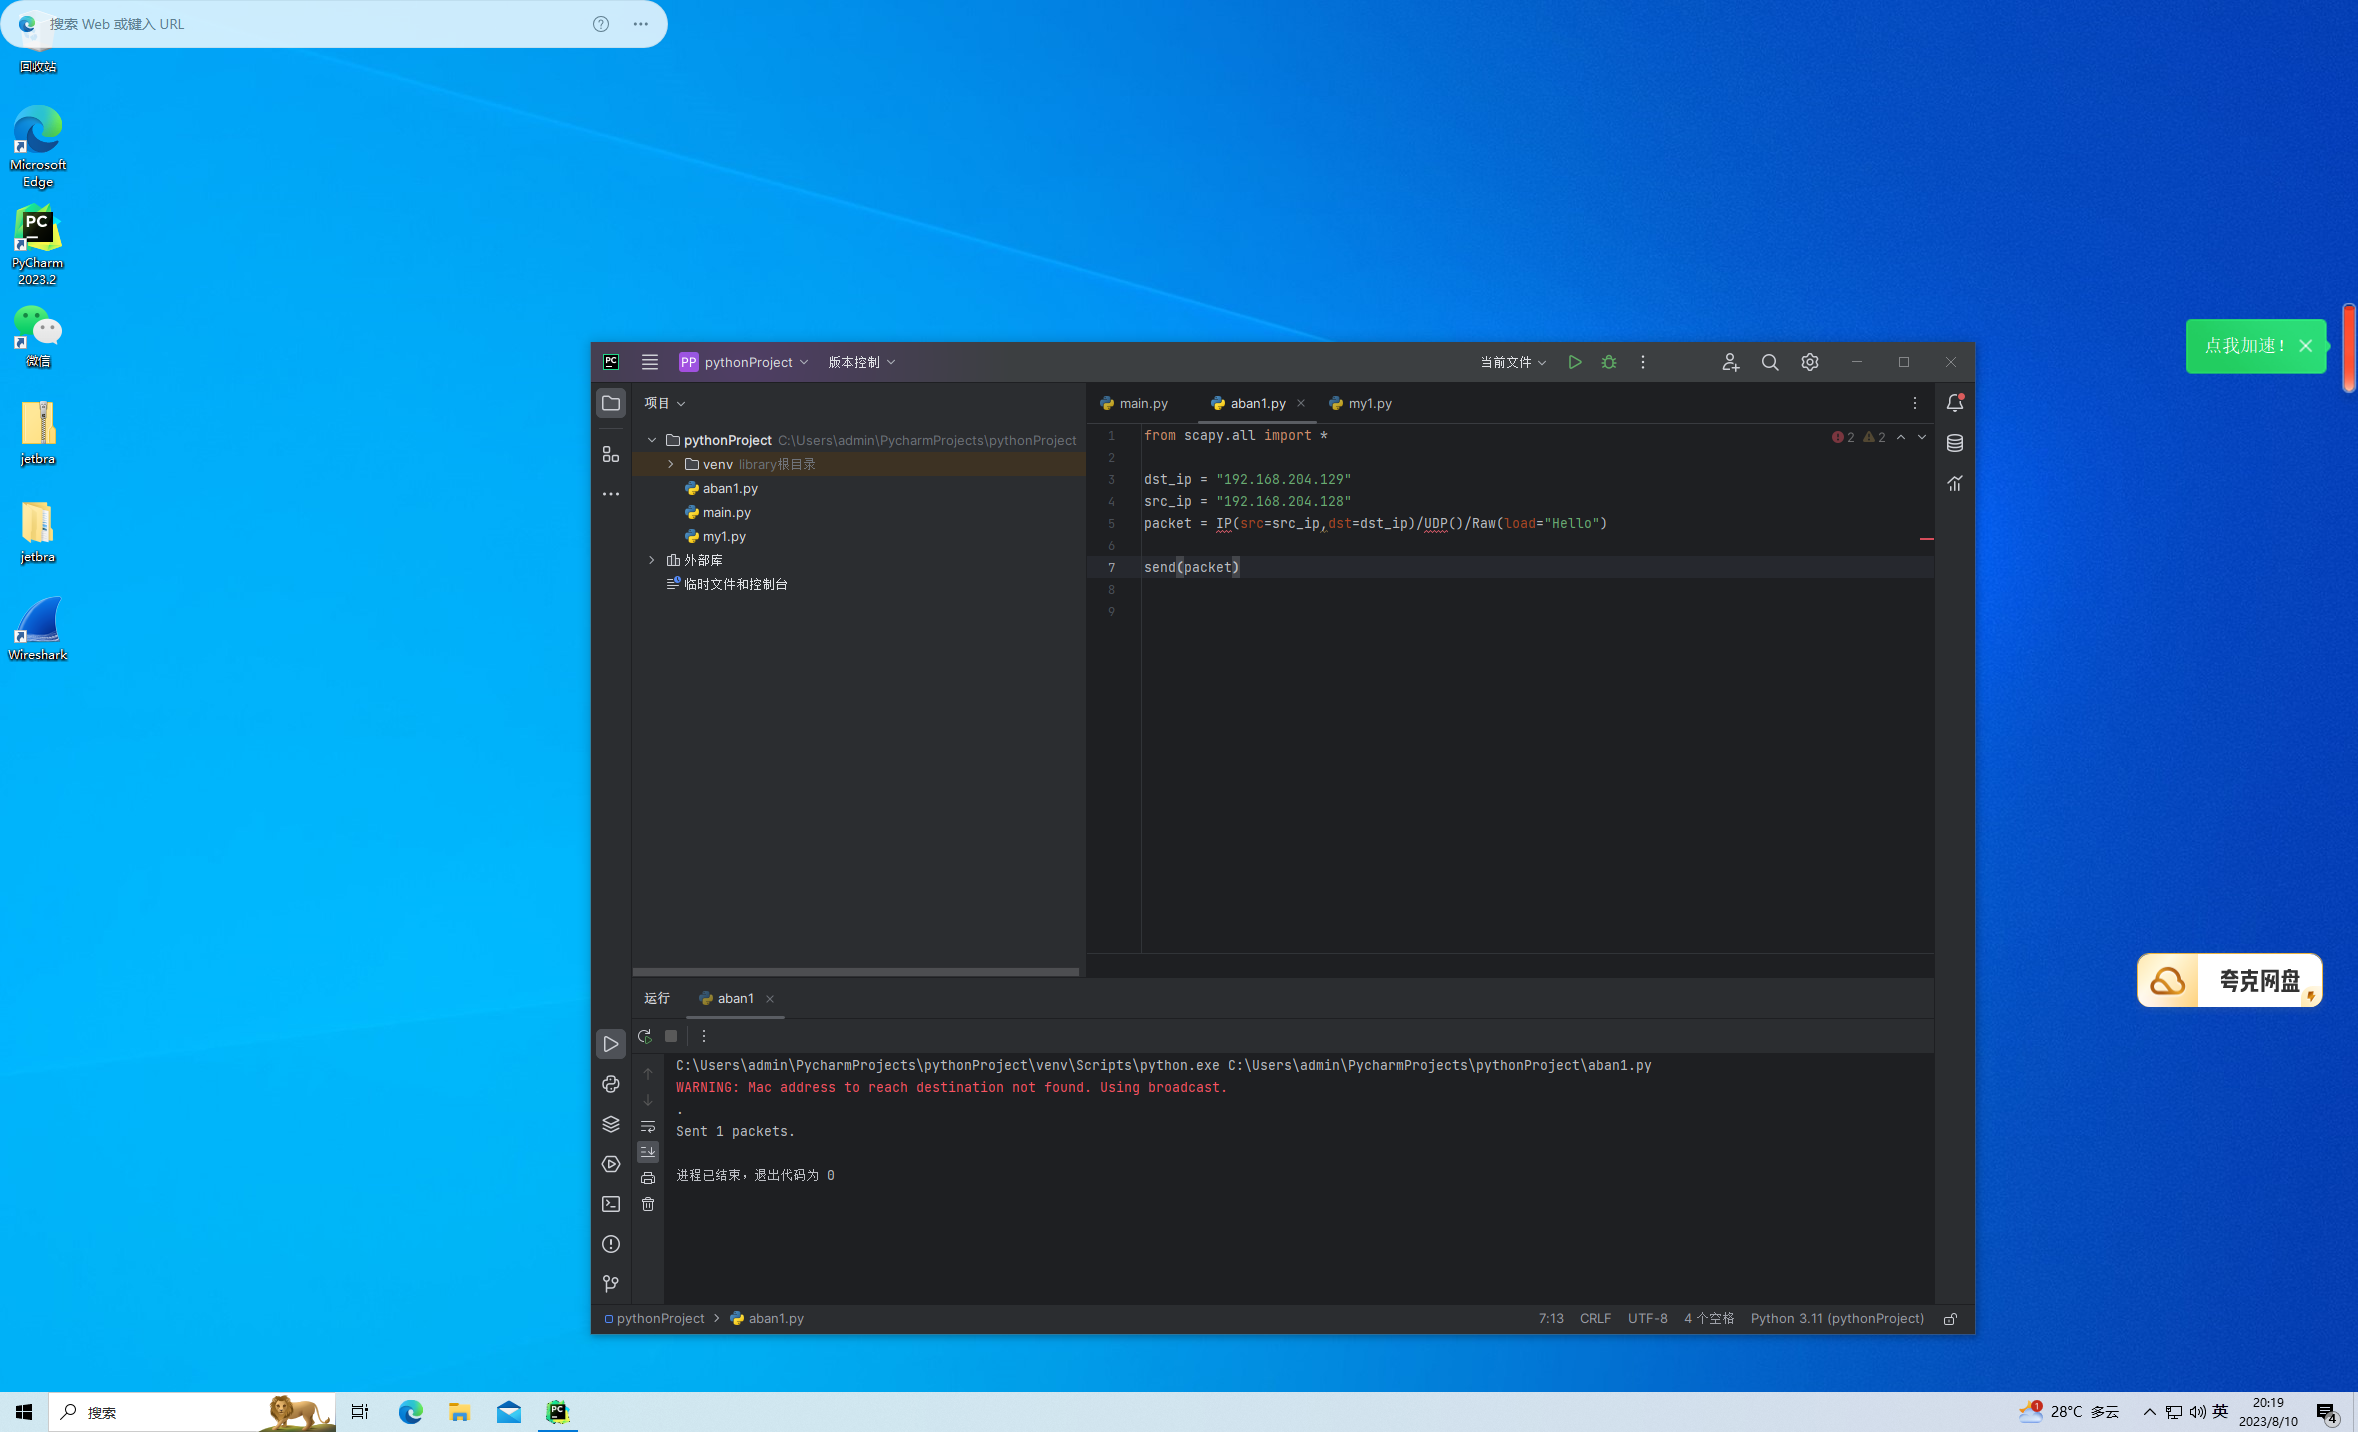This screenshot has width=2358, height=1432.
Task: Click the Debug bug icon
Action: click(x=1609, y=362)
